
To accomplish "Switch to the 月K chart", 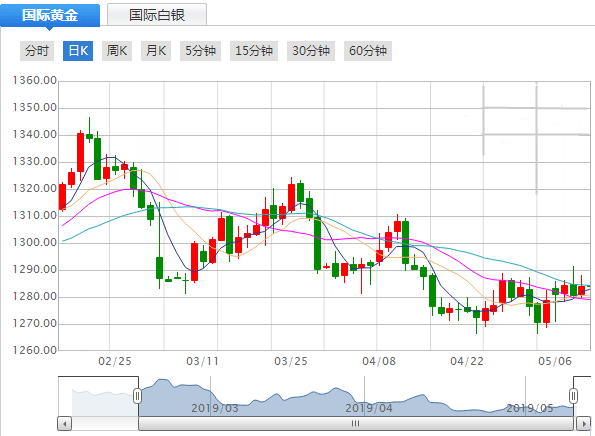I will [156, 50].
